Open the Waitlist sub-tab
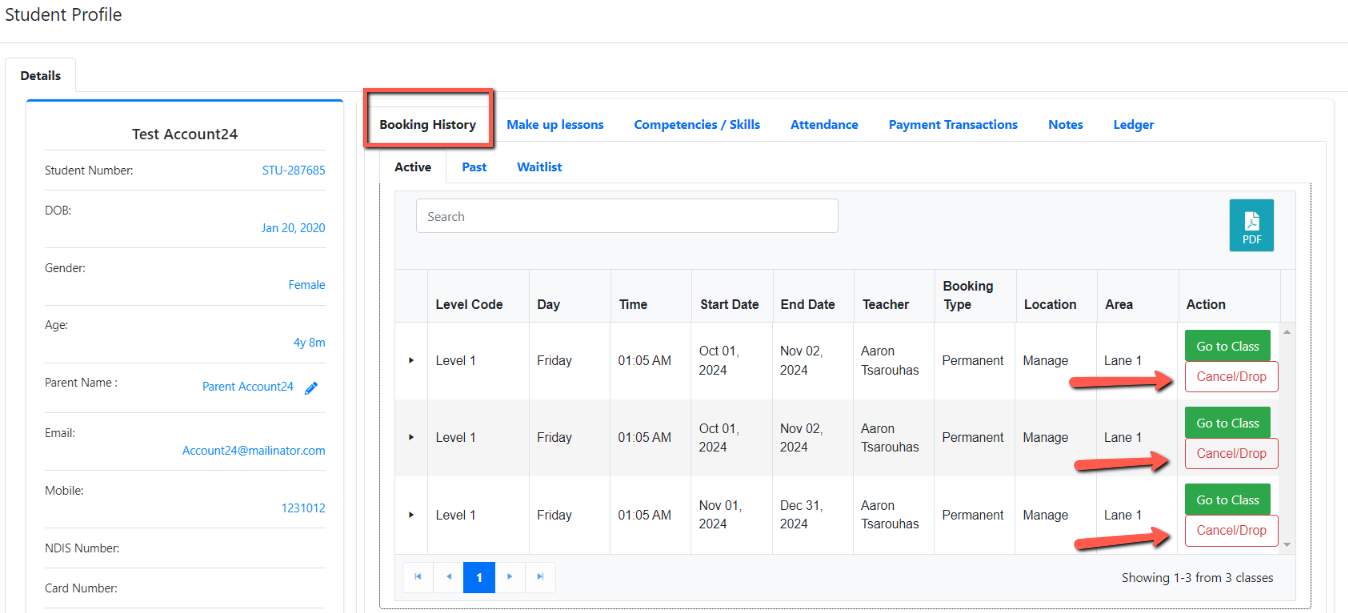The image size is (1348, 613). tap(539, 167)
